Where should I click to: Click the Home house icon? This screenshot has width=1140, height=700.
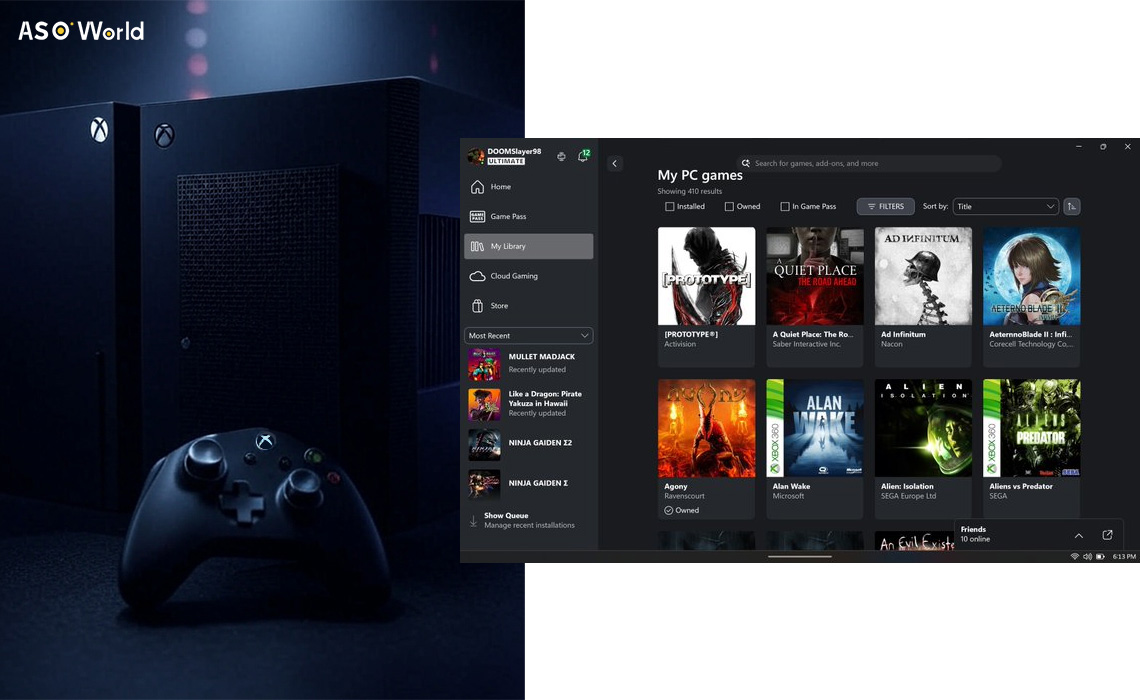click(x=477, y=187)
